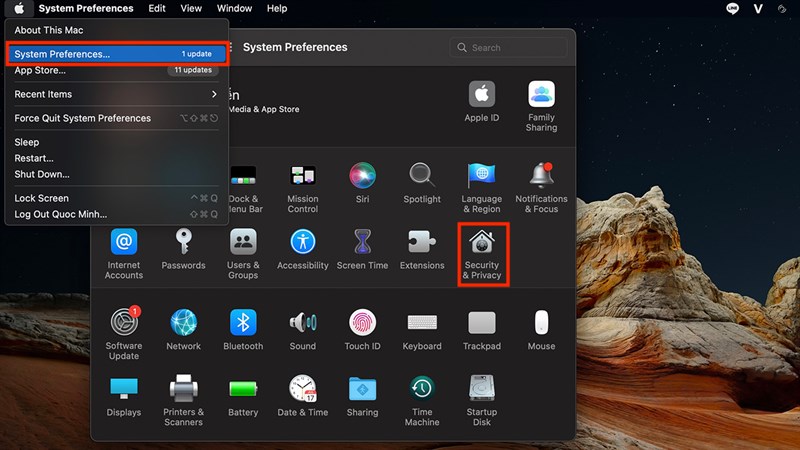This screenshot has width=800, height=450.
Task: Open Notifications & Focus pane
Action: [541, 188]
